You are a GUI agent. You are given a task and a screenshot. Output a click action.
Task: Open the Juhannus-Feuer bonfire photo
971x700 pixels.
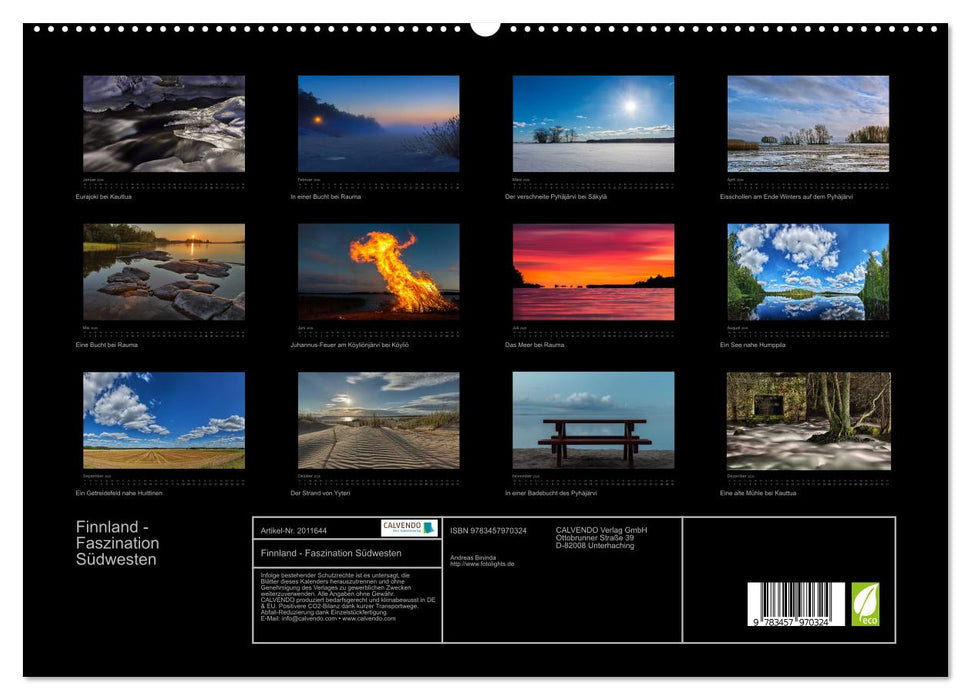[379, 272]
